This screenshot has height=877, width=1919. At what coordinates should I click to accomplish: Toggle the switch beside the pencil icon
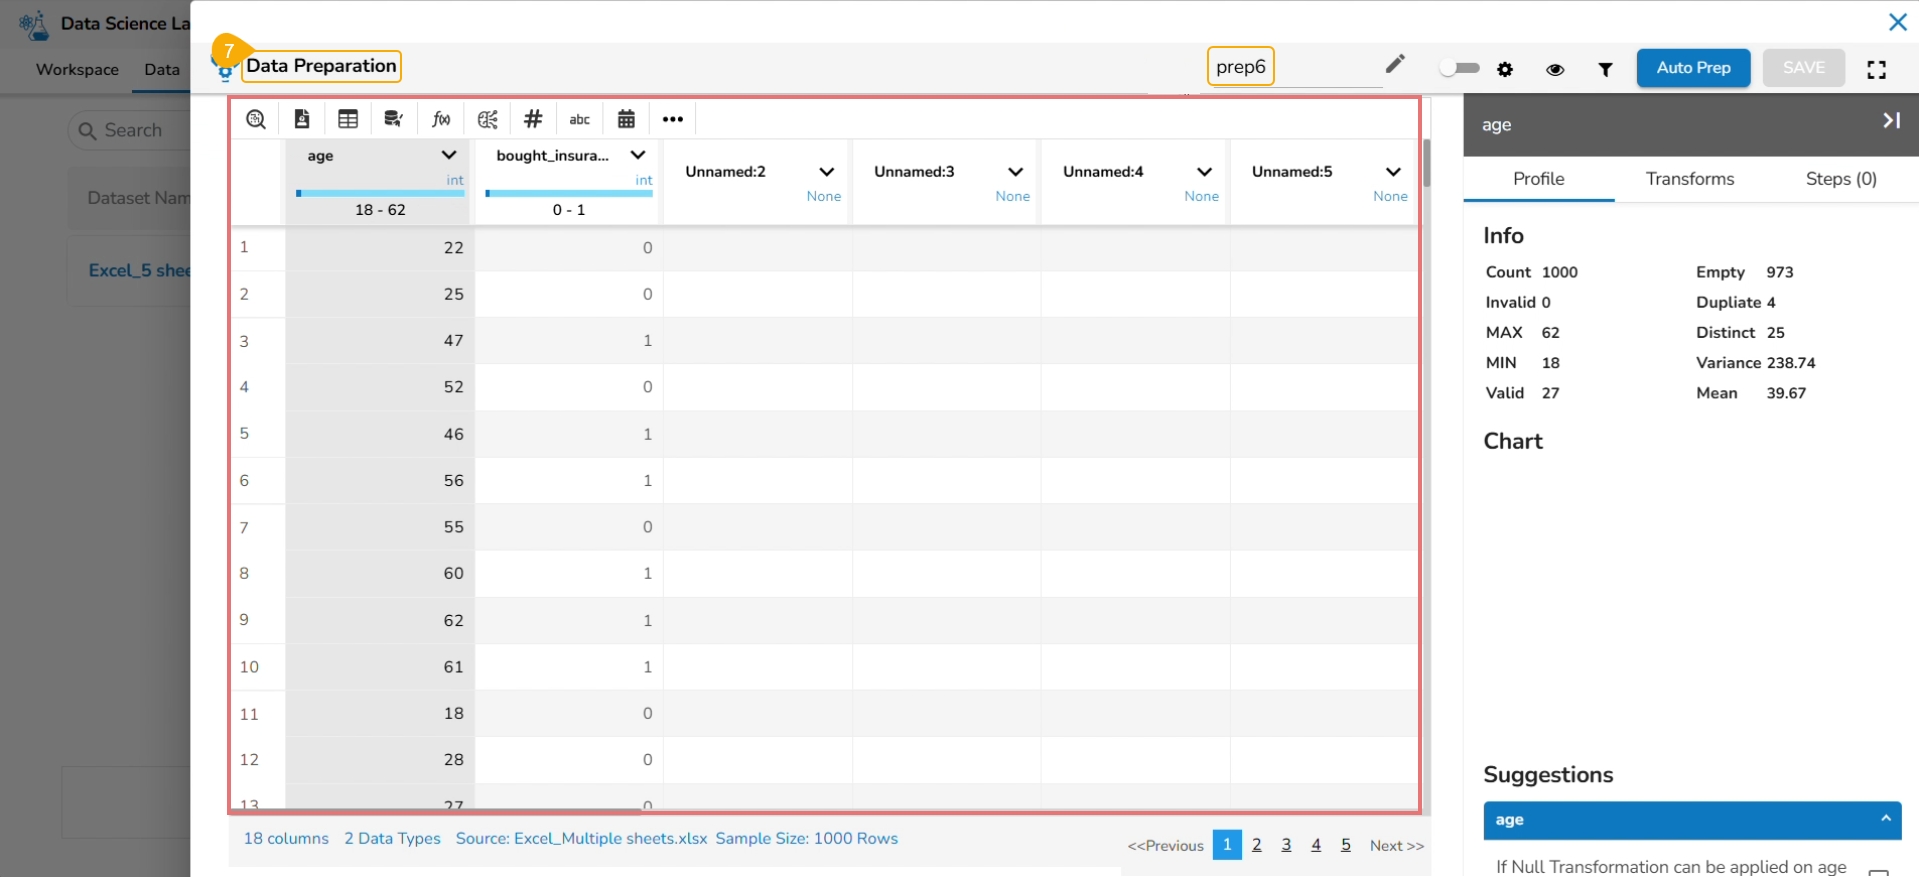(x=1459, y=68)
